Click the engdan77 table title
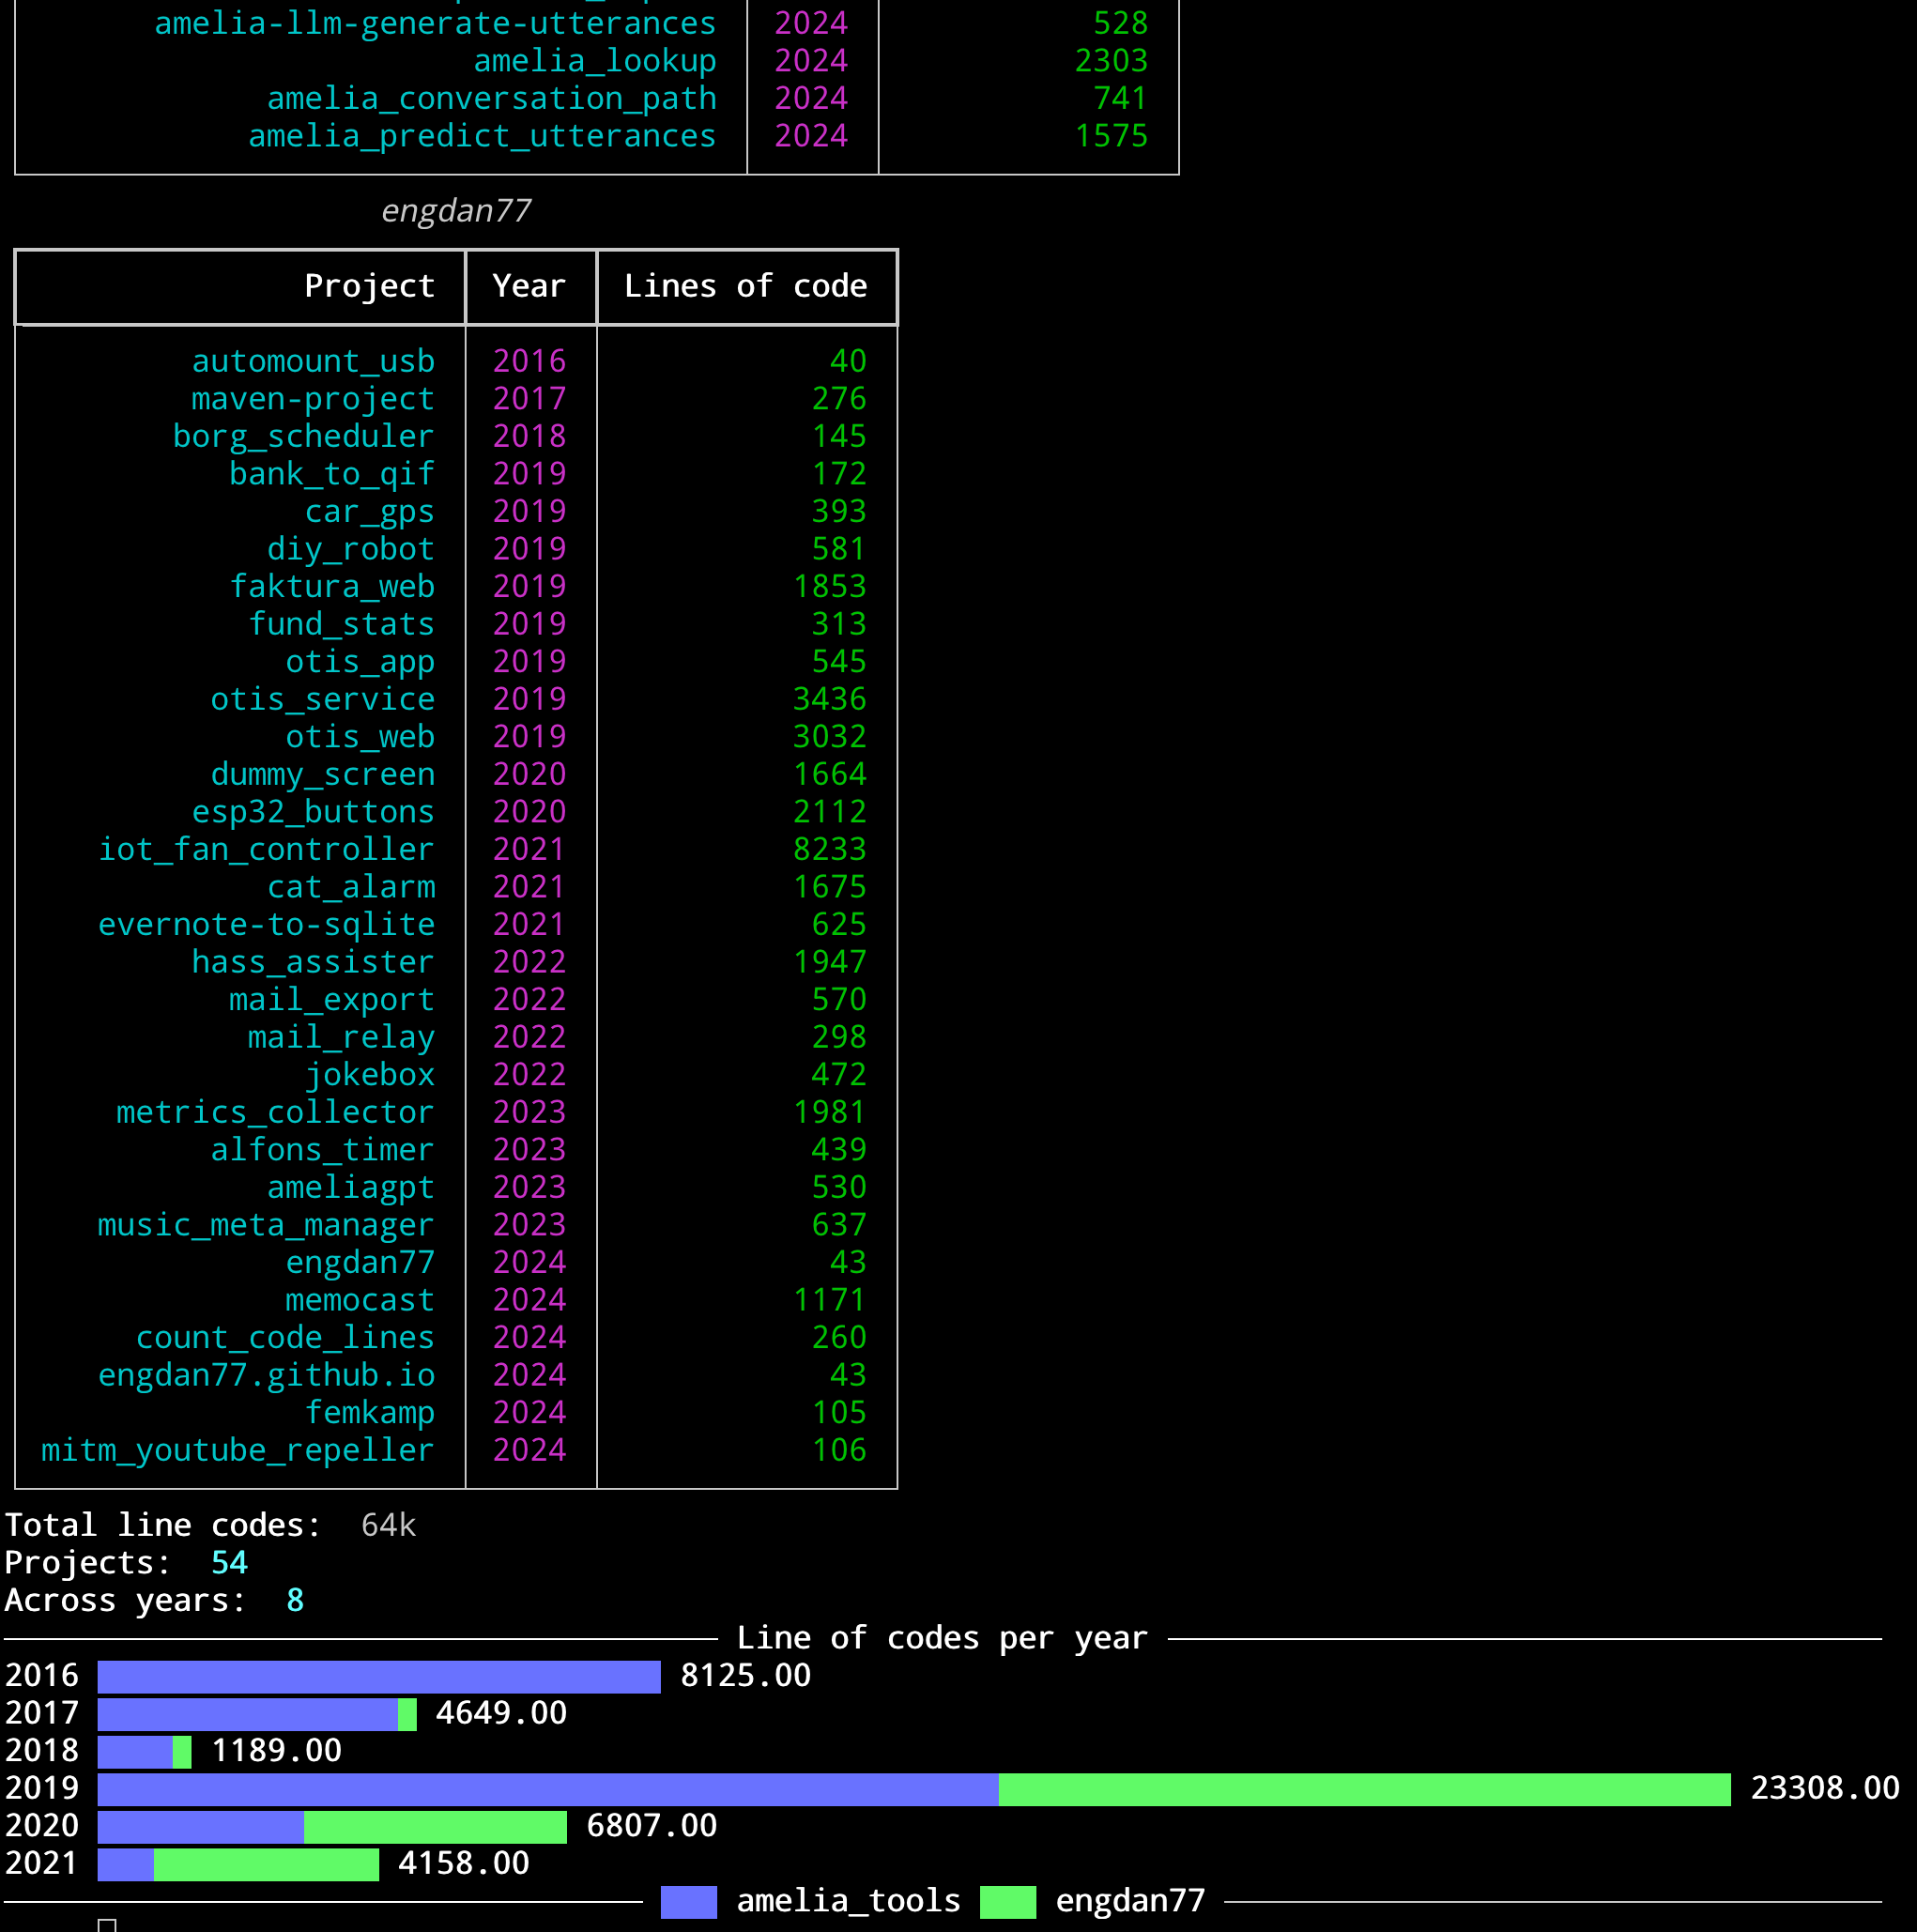The width and height of the screenshot is (1917, 1932). (x=456, y=211)
